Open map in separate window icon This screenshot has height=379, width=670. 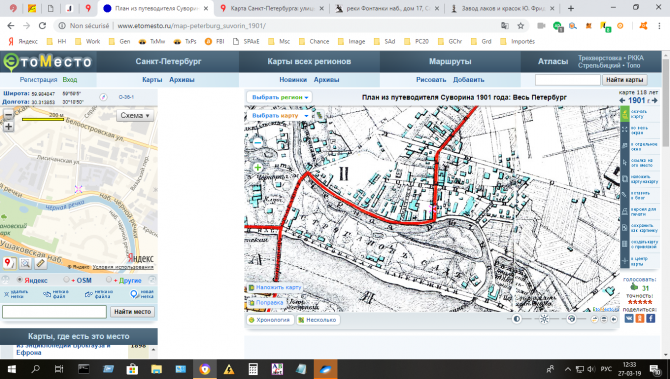coord(625,146)
